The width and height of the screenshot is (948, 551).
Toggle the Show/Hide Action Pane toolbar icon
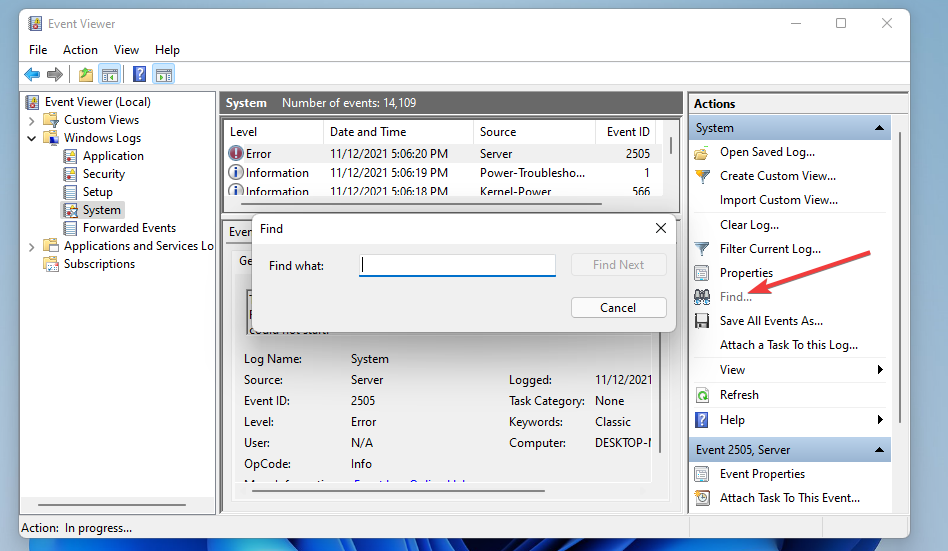click(164, 74)
